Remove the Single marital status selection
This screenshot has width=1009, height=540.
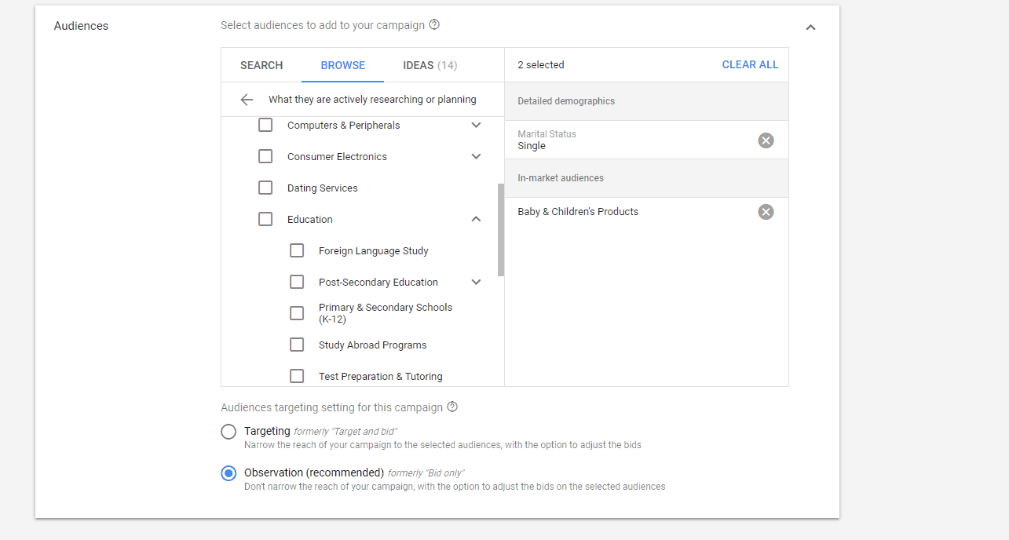click(766, 140)
